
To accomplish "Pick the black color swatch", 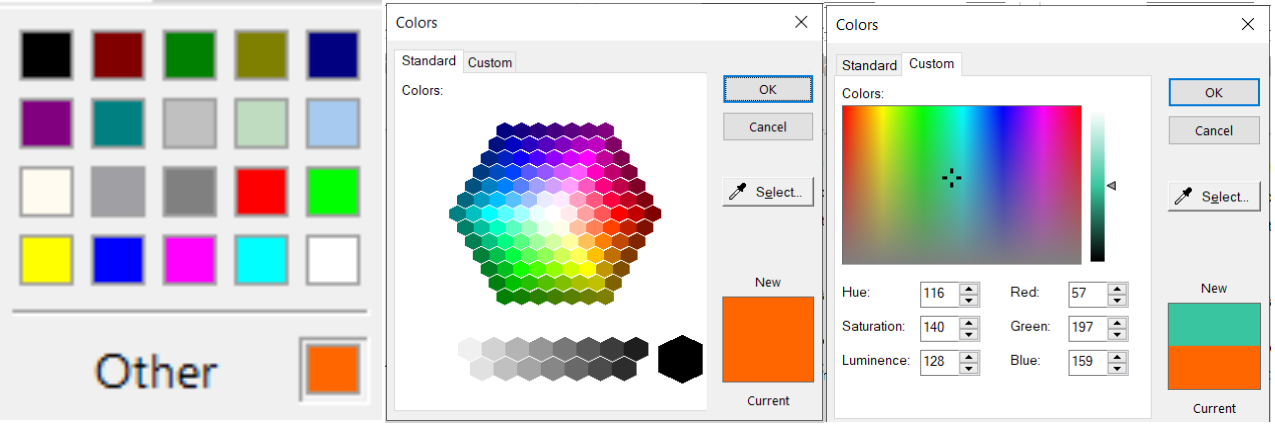I will [46, 55].
